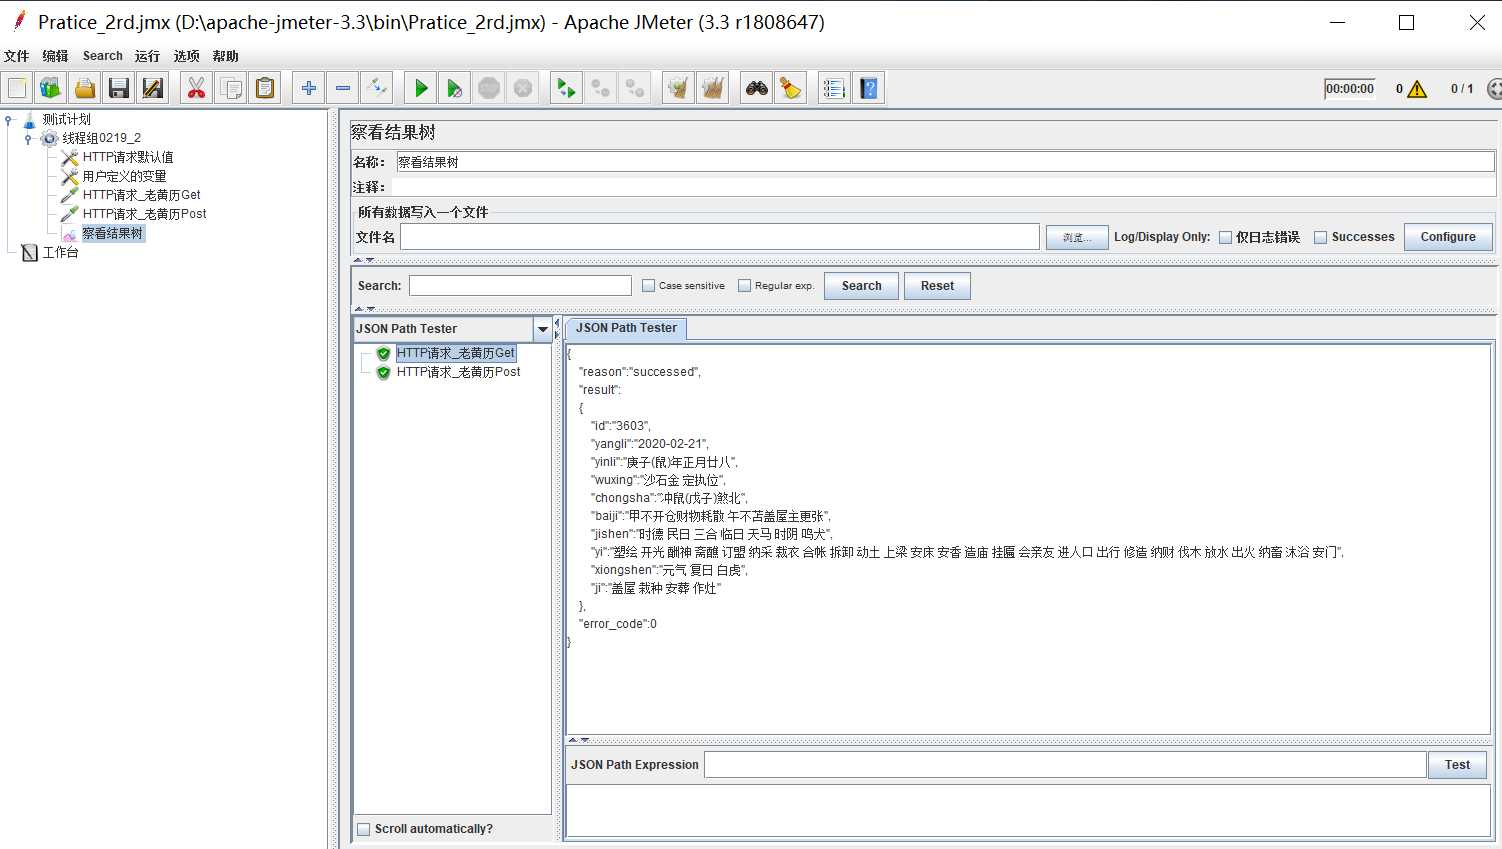Enable the Regular exp. checkbox
This screenshot has width=1502, height=849.
(x=744, y=286)
